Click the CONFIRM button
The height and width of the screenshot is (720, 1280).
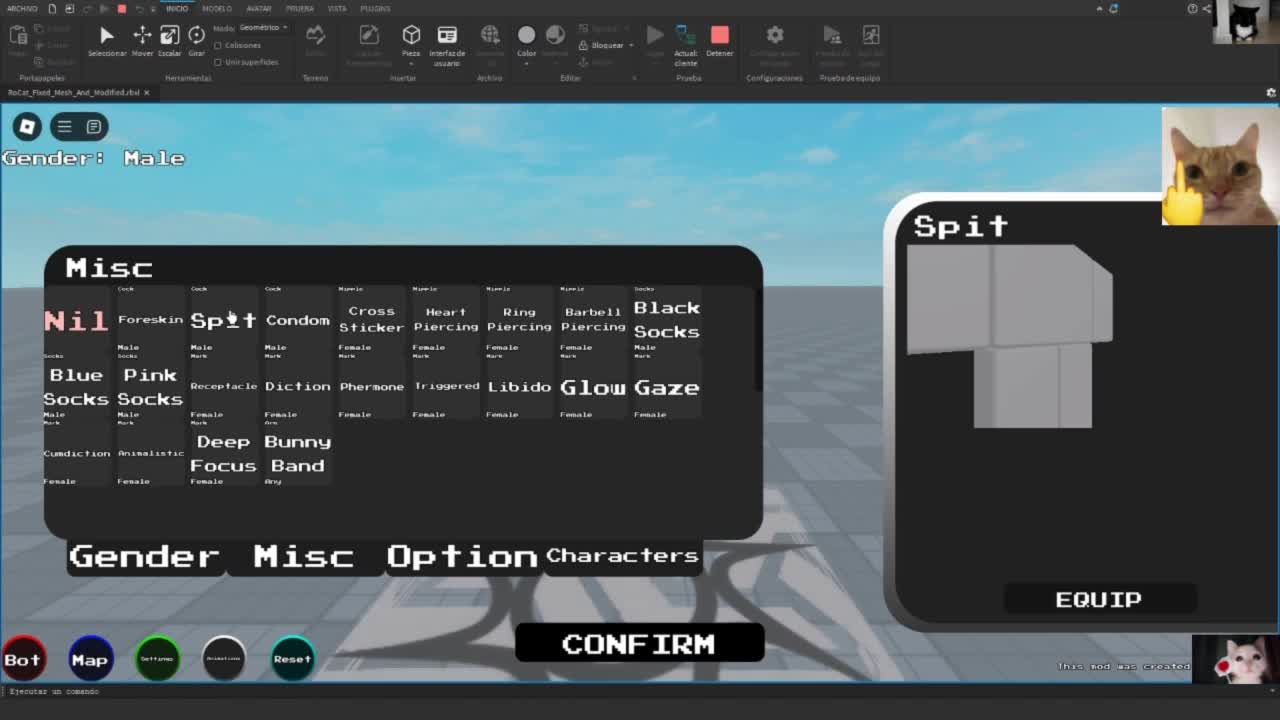coord(639,644)
